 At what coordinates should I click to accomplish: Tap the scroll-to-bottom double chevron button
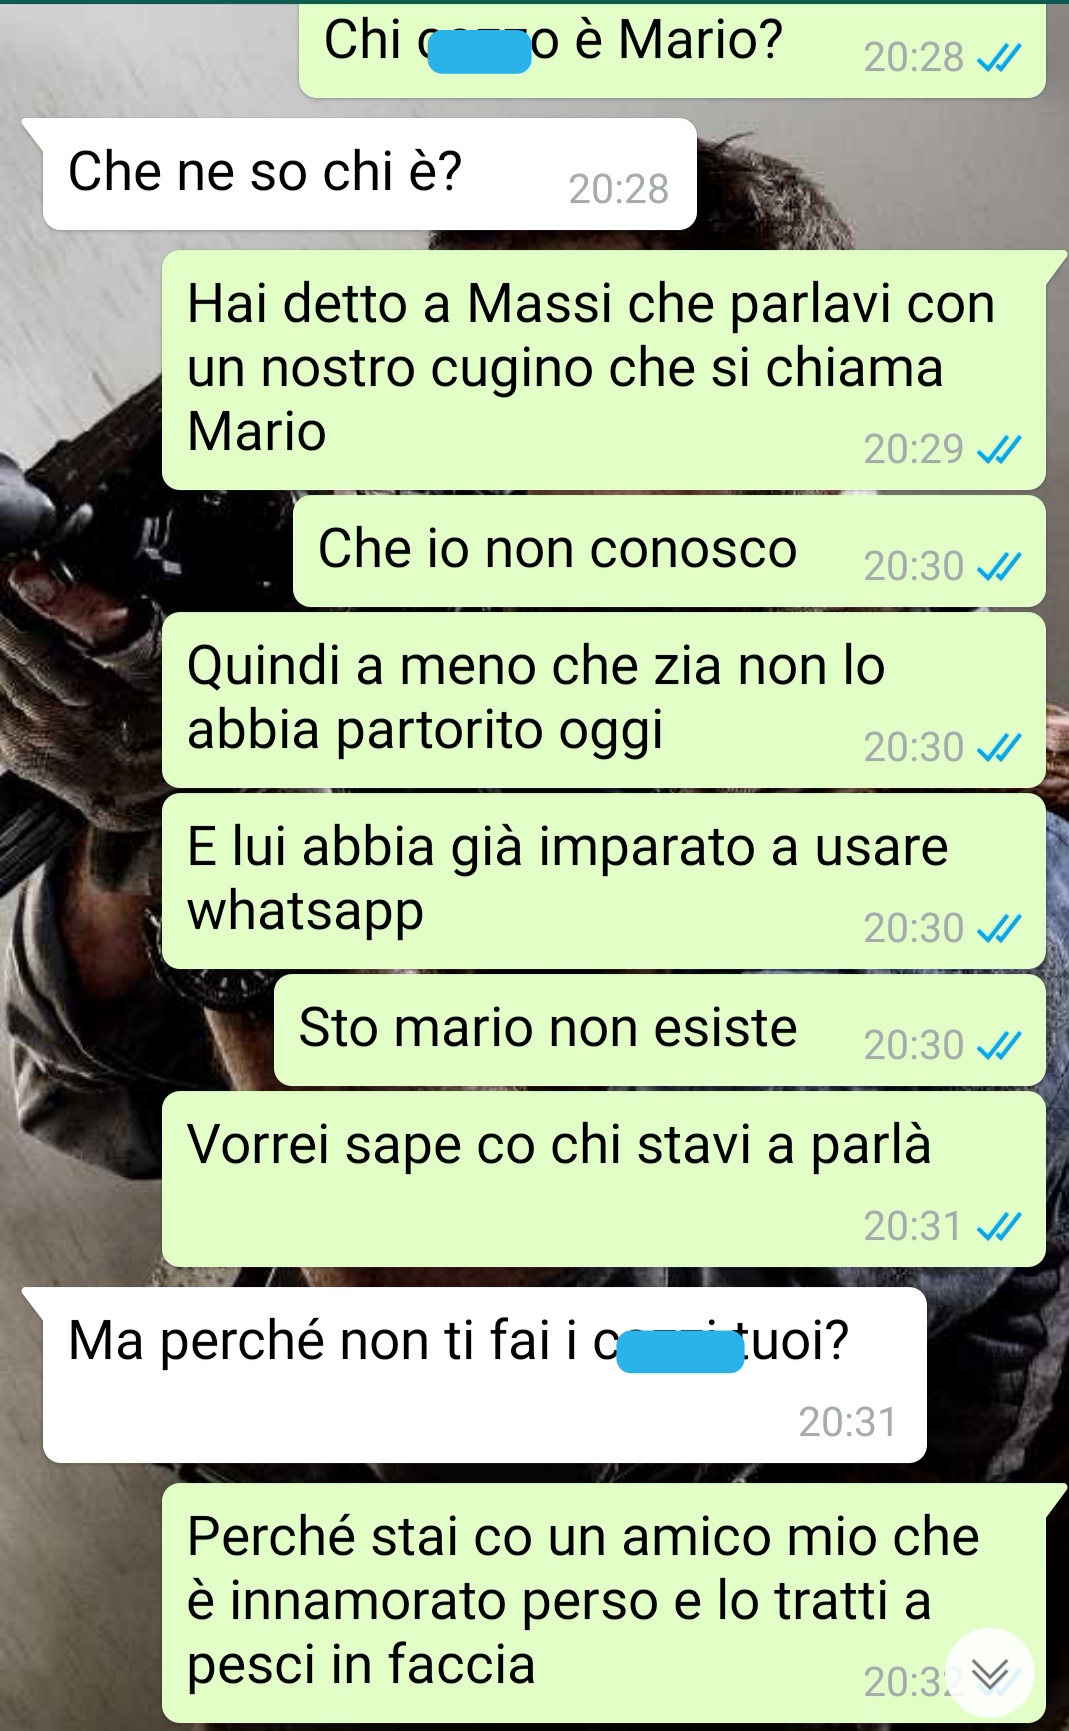[990, 1674]
